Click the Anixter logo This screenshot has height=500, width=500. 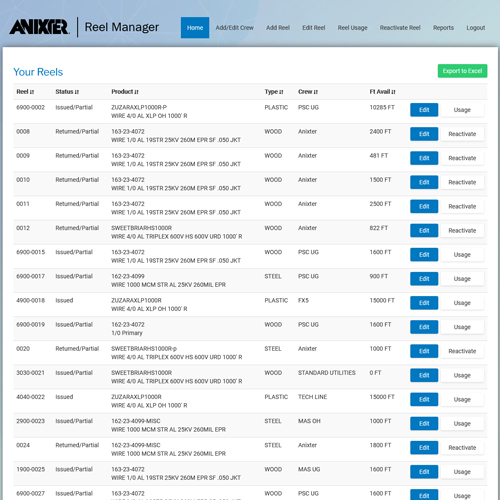(40, 27)
